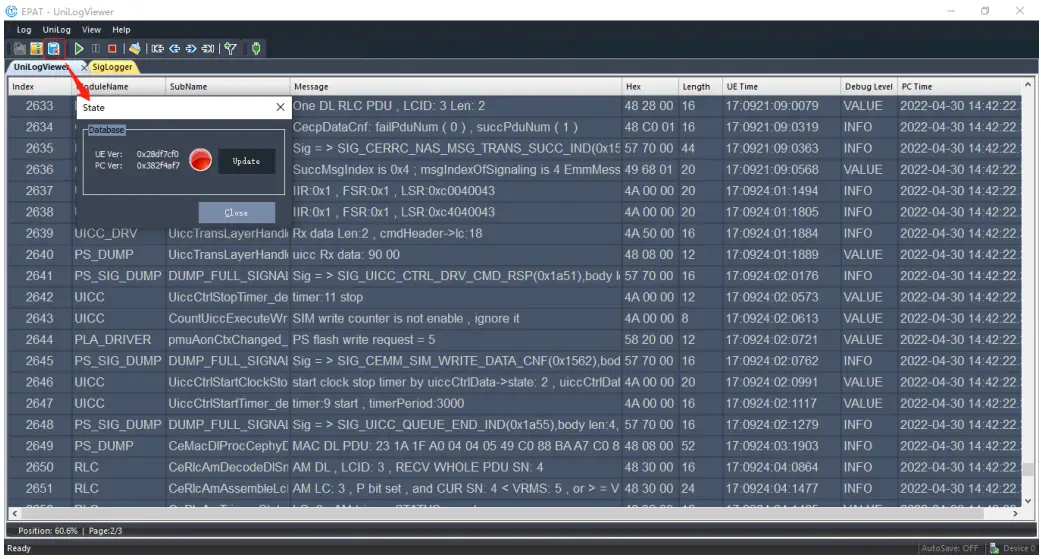The width and height of the screenshot is (1041, 559).
Task: Click the Length column header
Action: pyautogui.click(x=700, y=86)
